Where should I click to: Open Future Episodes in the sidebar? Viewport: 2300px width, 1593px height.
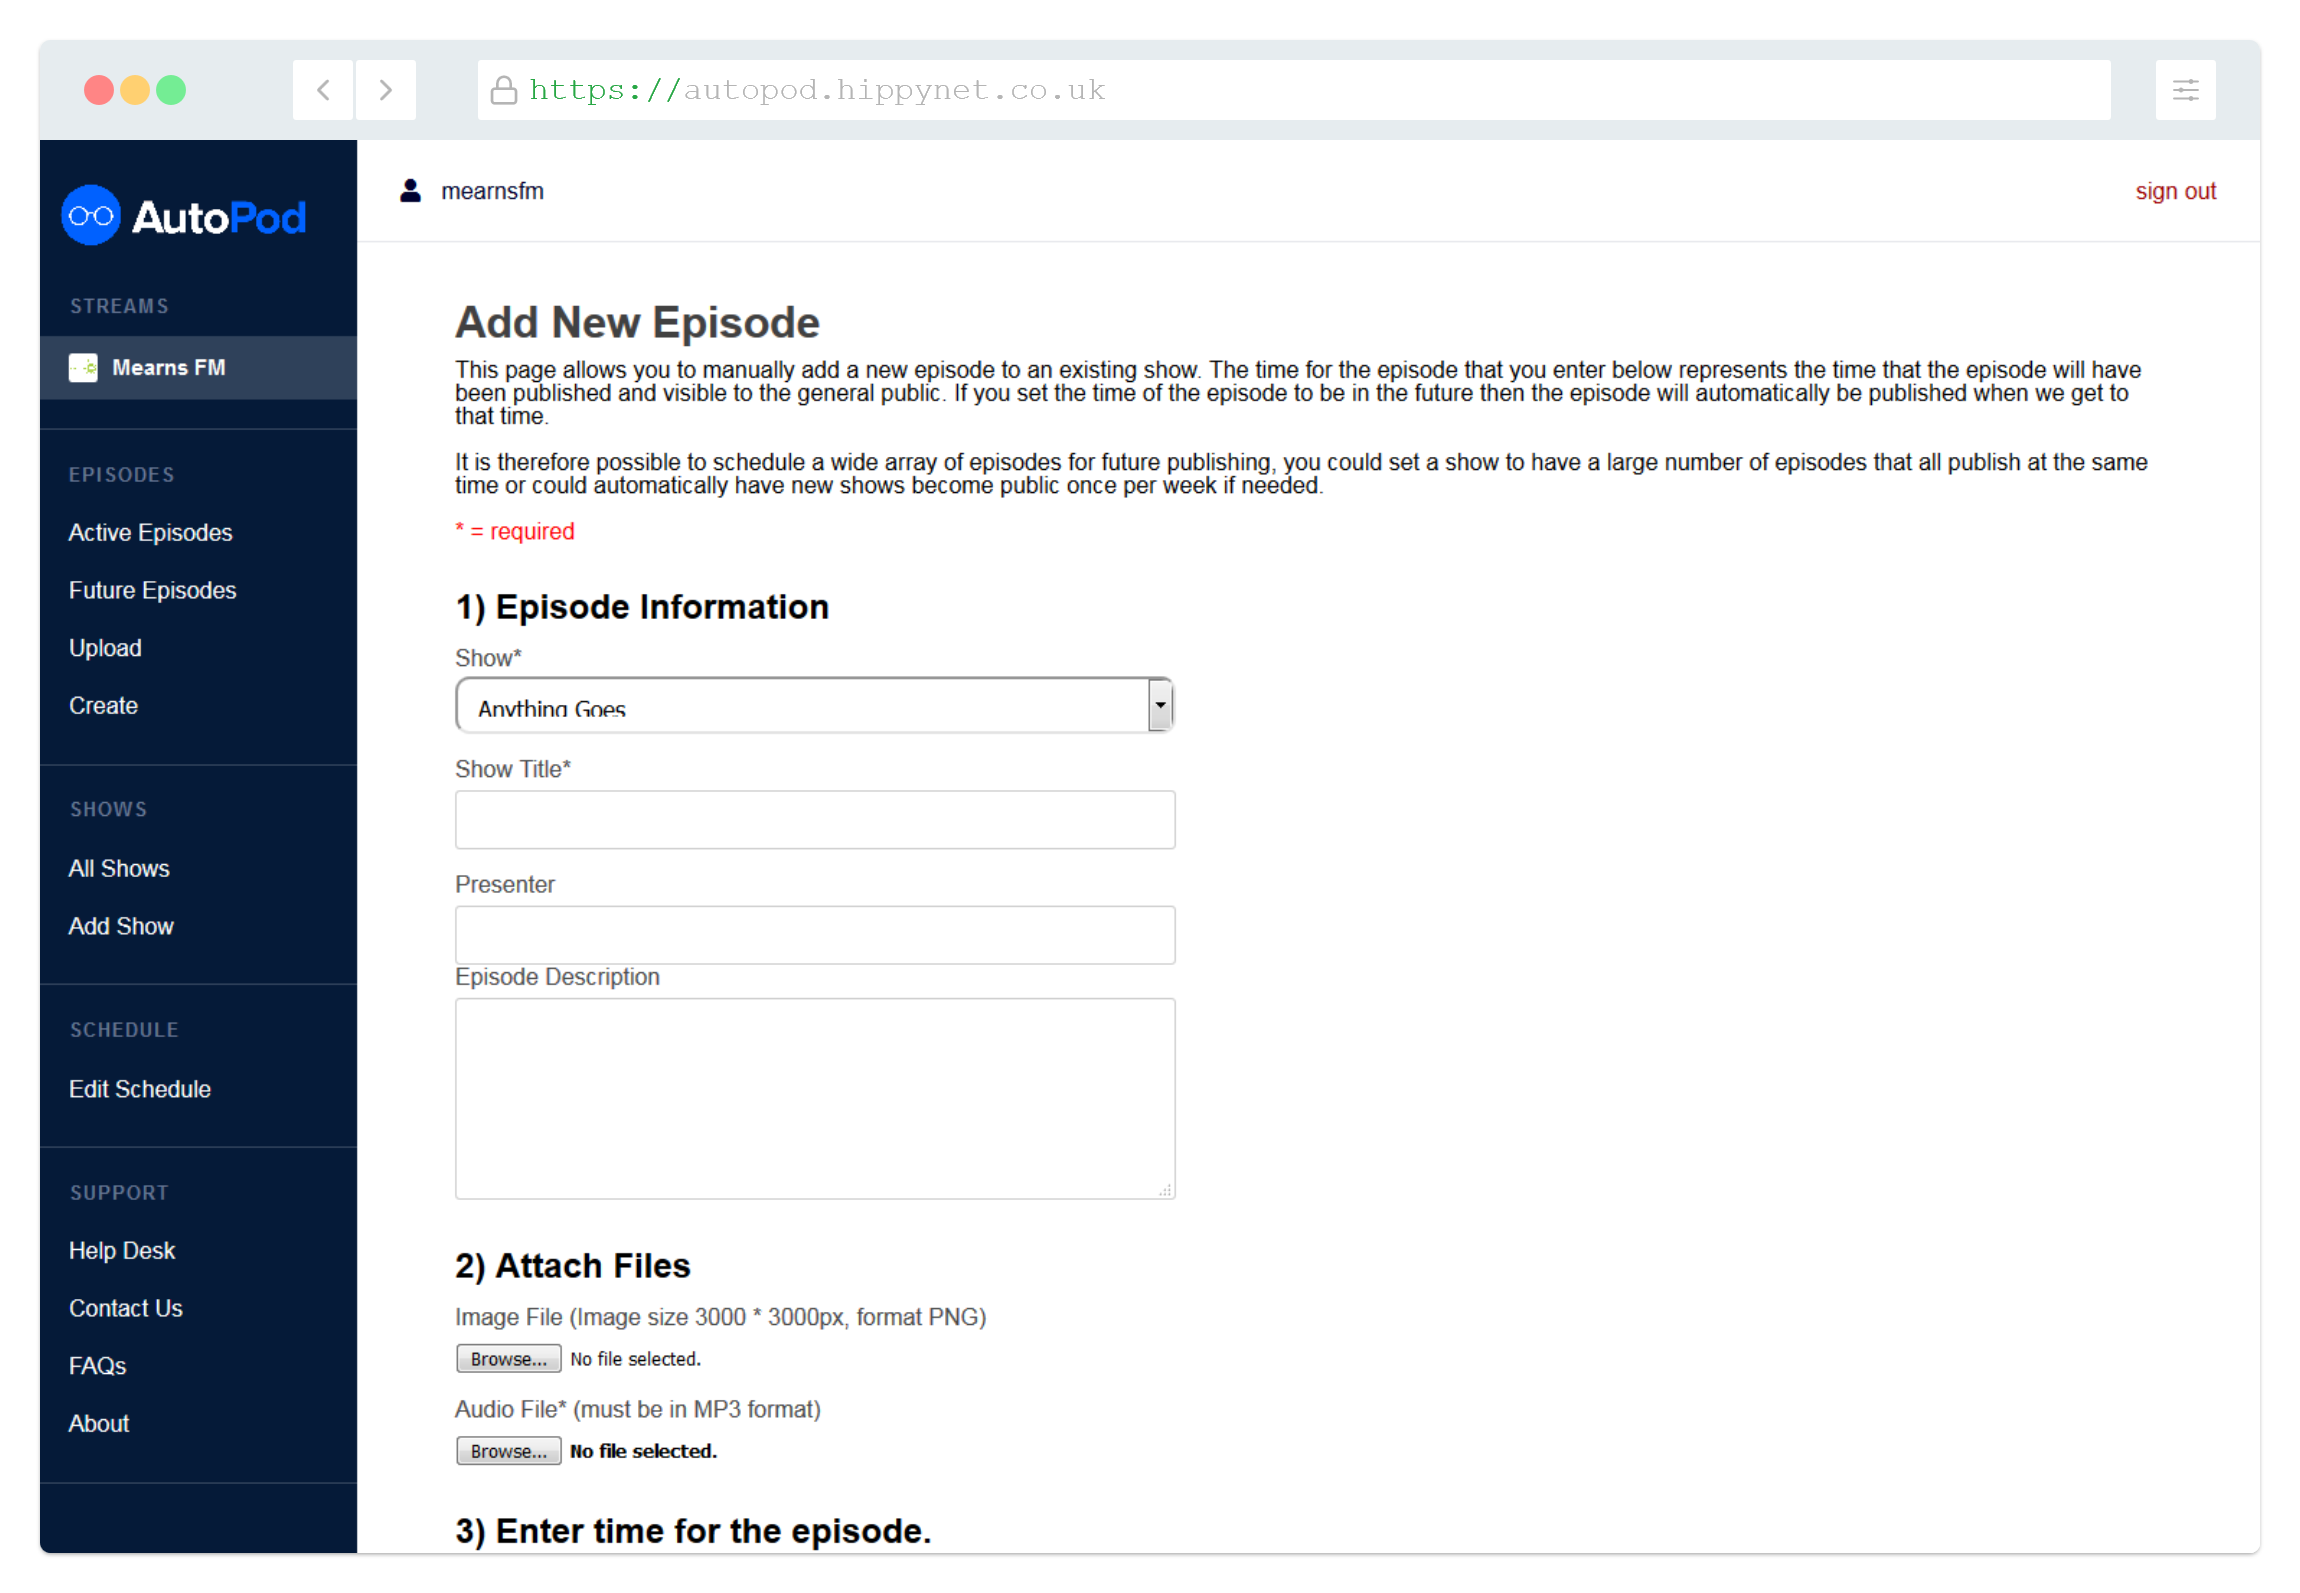click(152, 590)
